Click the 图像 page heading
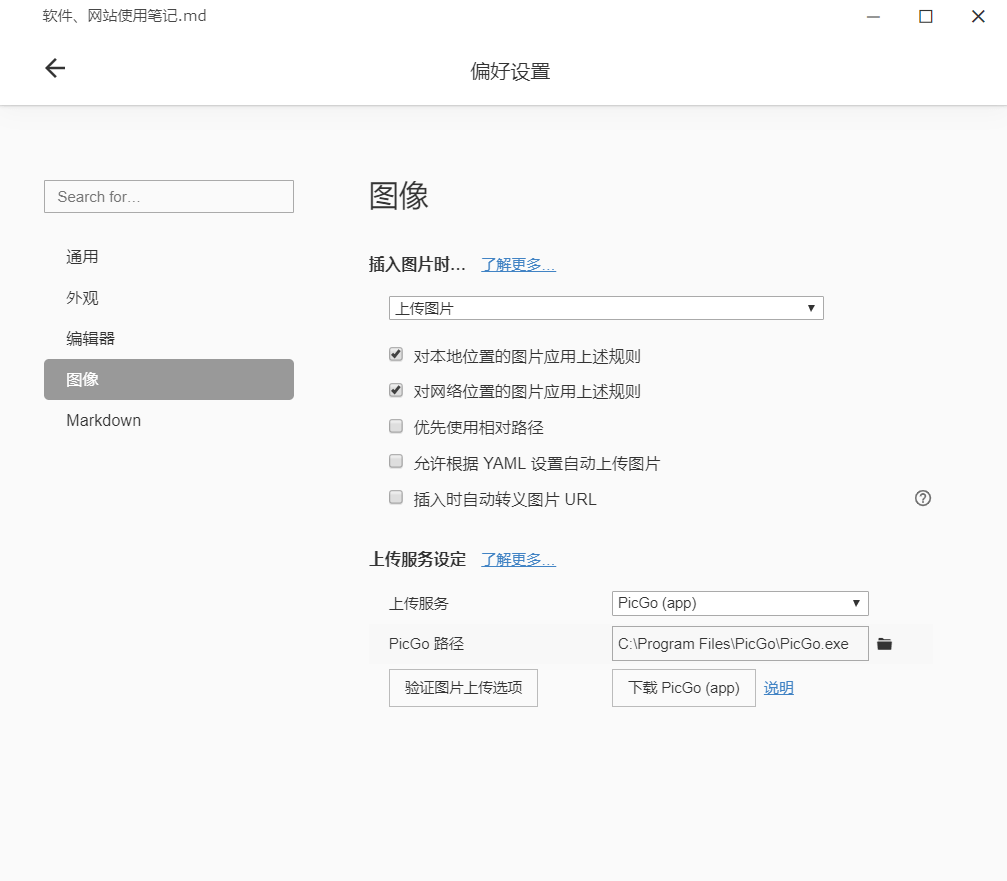The height and width of the screenshot is (881, 1007). point(399,195)
